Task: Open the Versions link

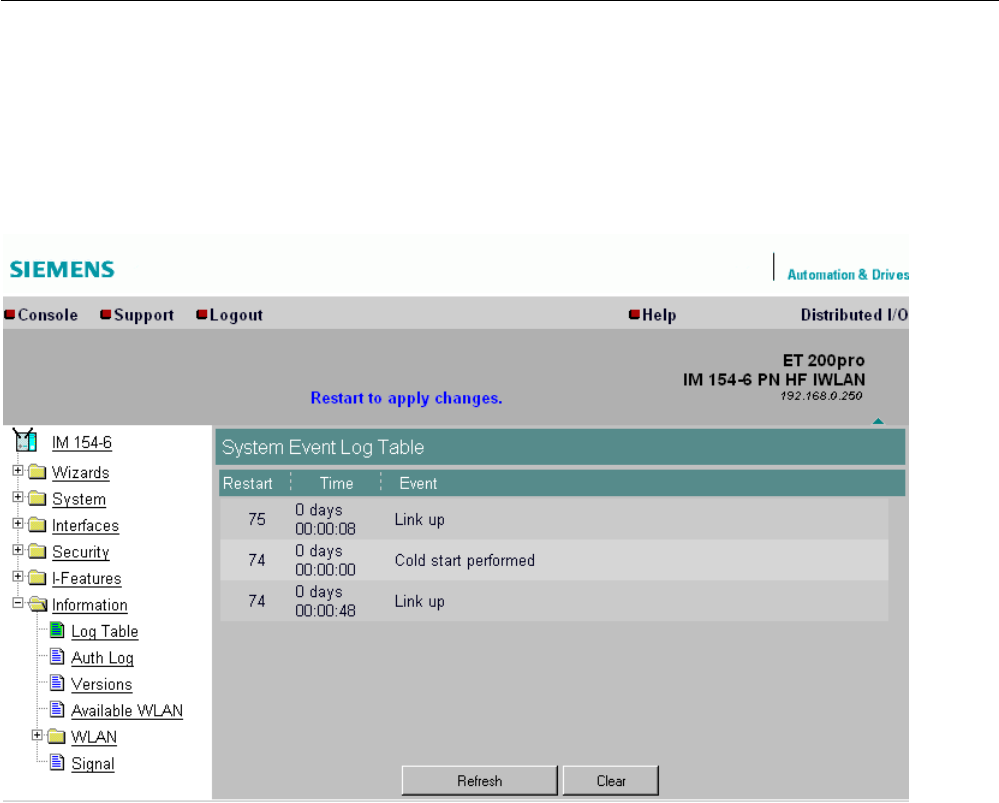Action: click(x=101, y=684)
